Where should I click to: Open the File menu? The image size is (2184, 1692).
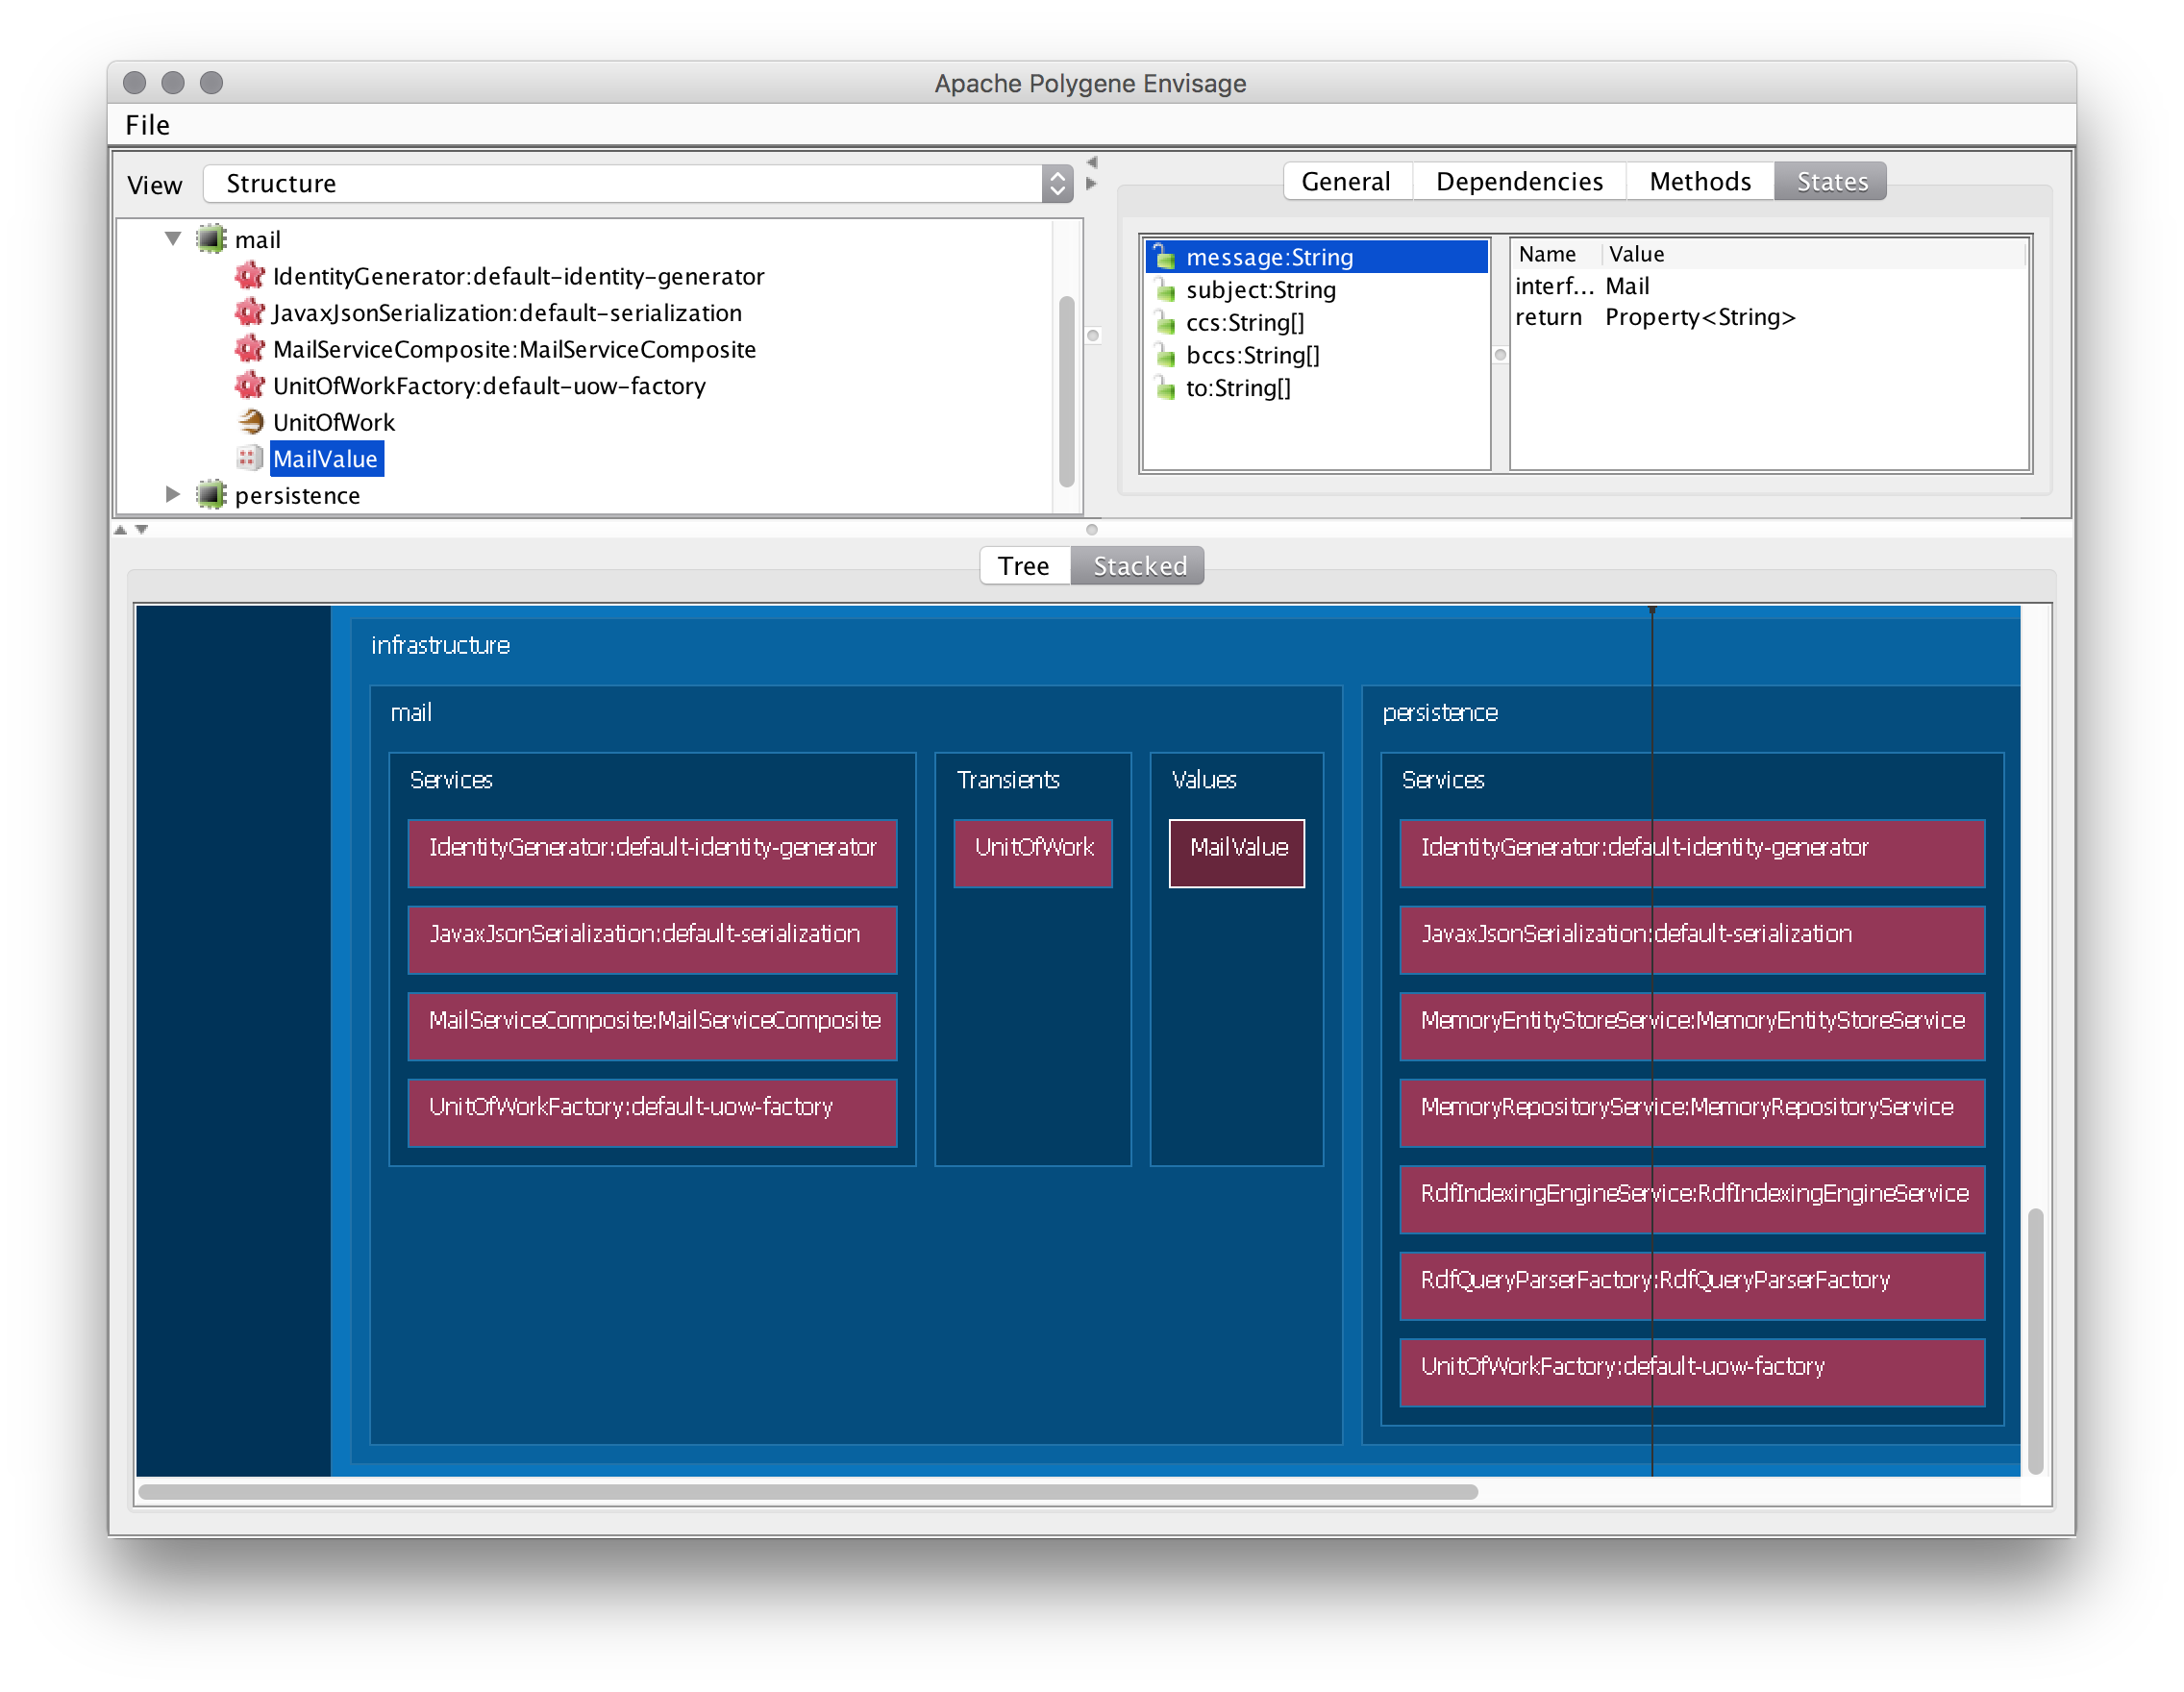pyautogui.click(x=147, y=125)
